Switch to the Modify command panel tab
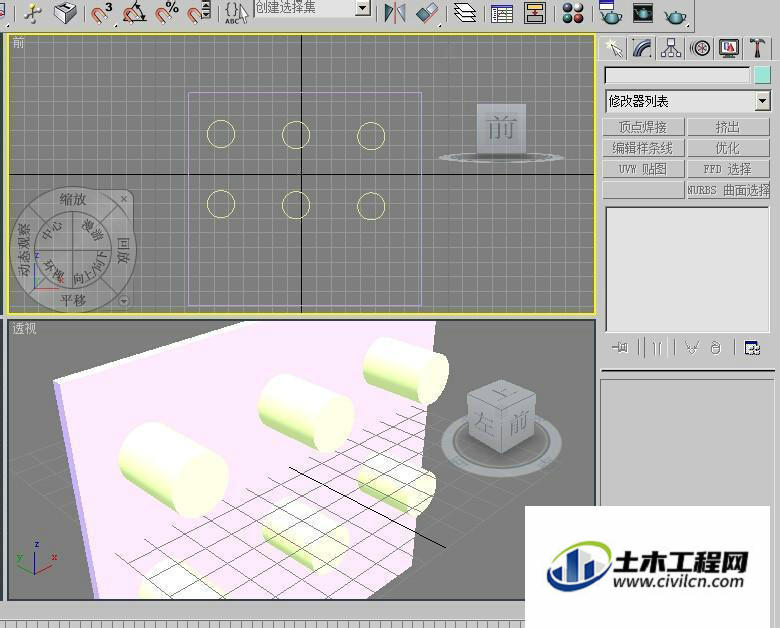Viewport: 780px width, 628px height. (x=642, y=48)
